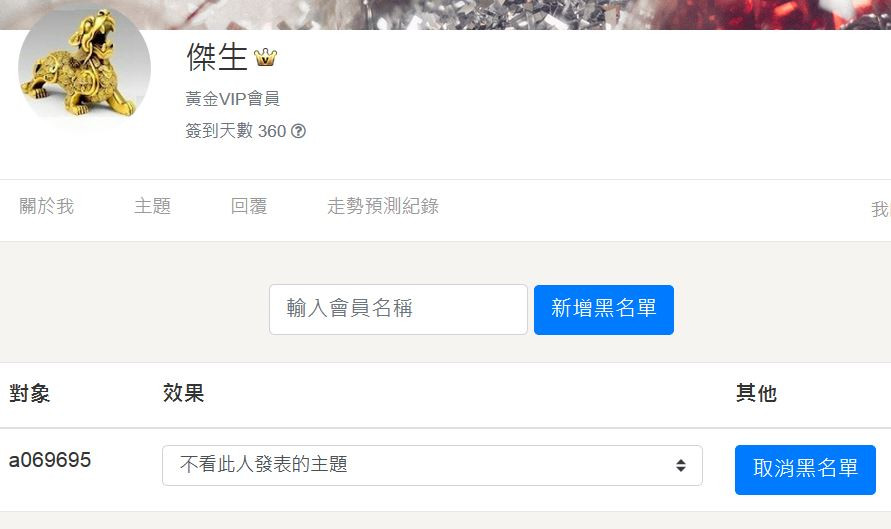Click the 效果 column header
The width and height of the screenshot is (891, 529).
point(184,393)
